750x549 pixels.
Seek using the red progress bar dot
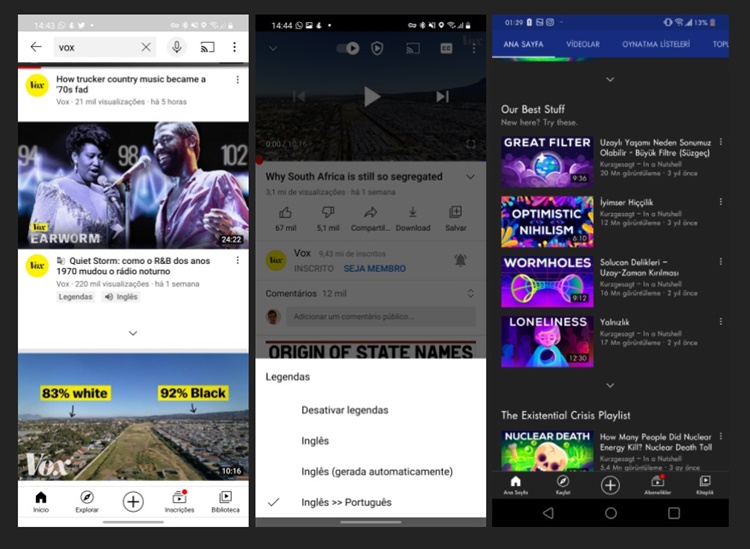coord(259,161)
